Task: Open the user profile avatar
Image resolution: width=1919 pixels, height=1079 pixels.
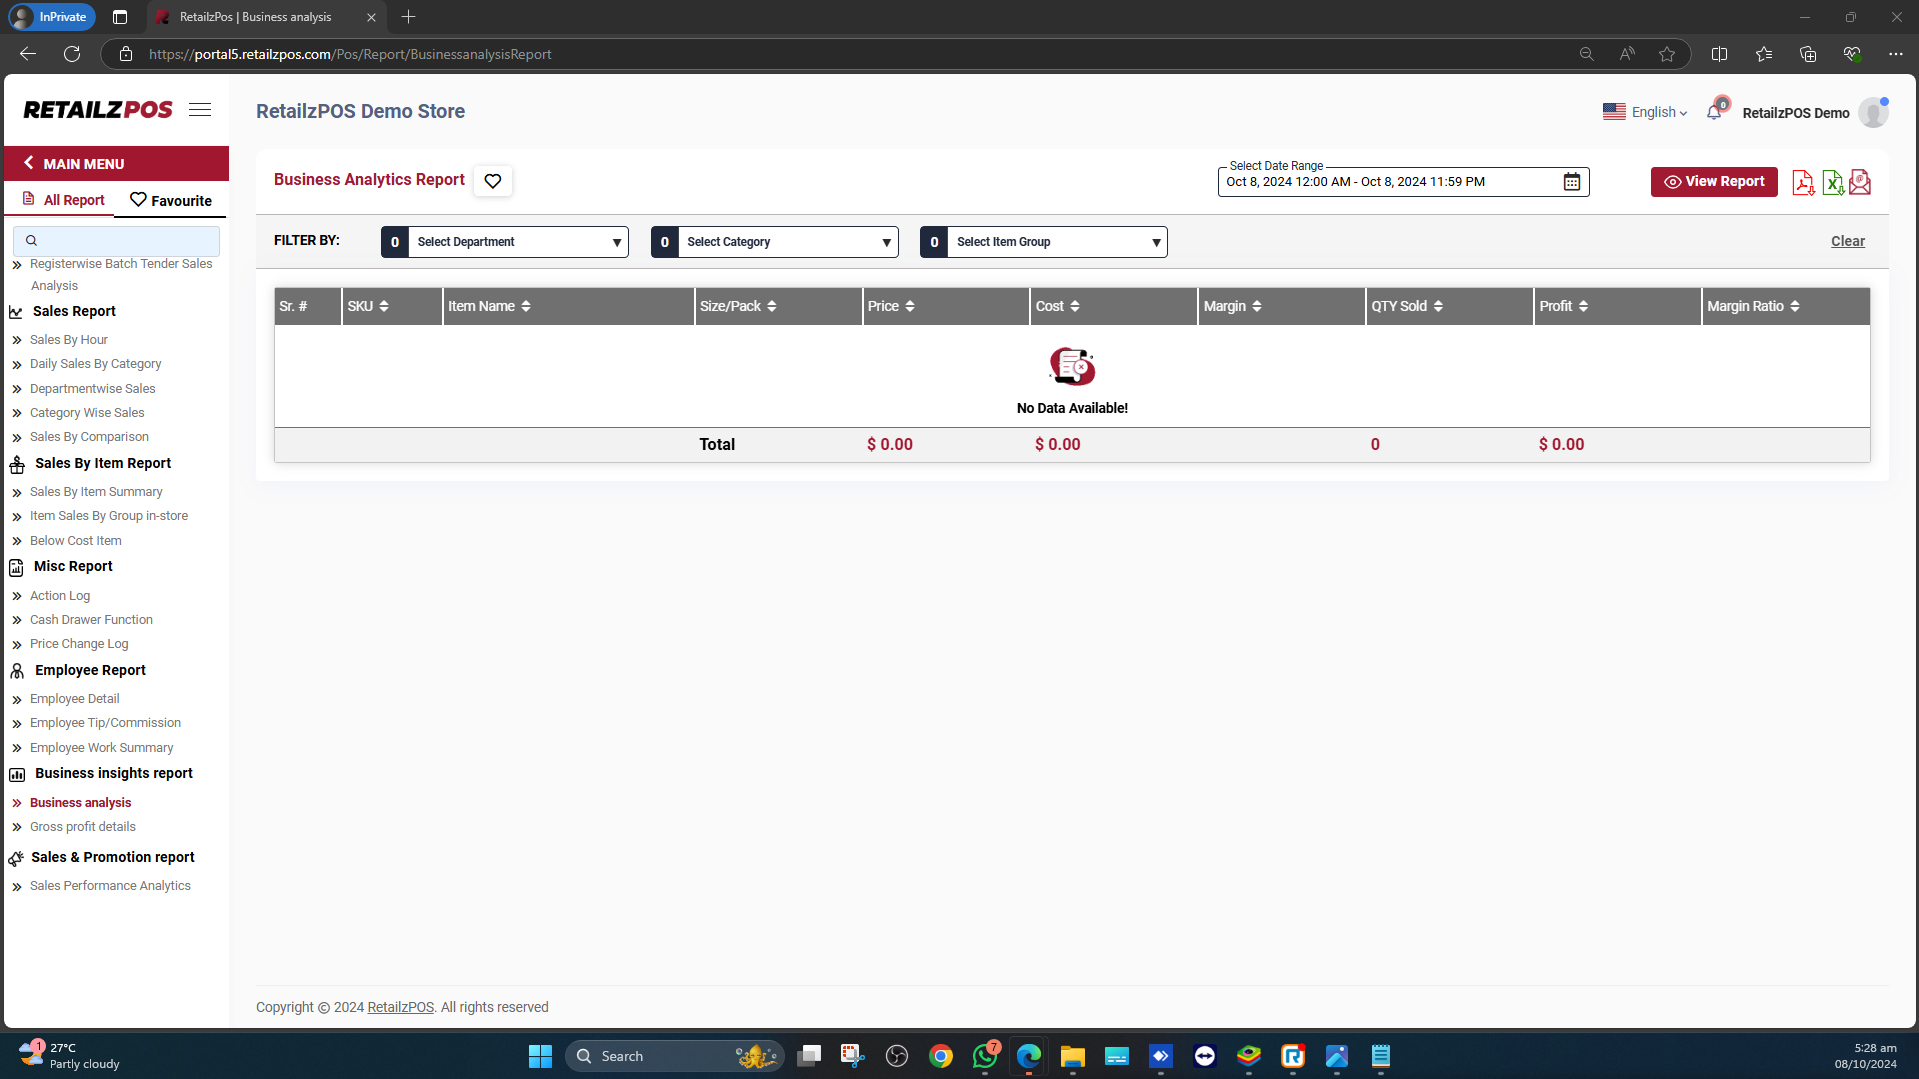Action: pyautogui.click(x=1873, y=113)
